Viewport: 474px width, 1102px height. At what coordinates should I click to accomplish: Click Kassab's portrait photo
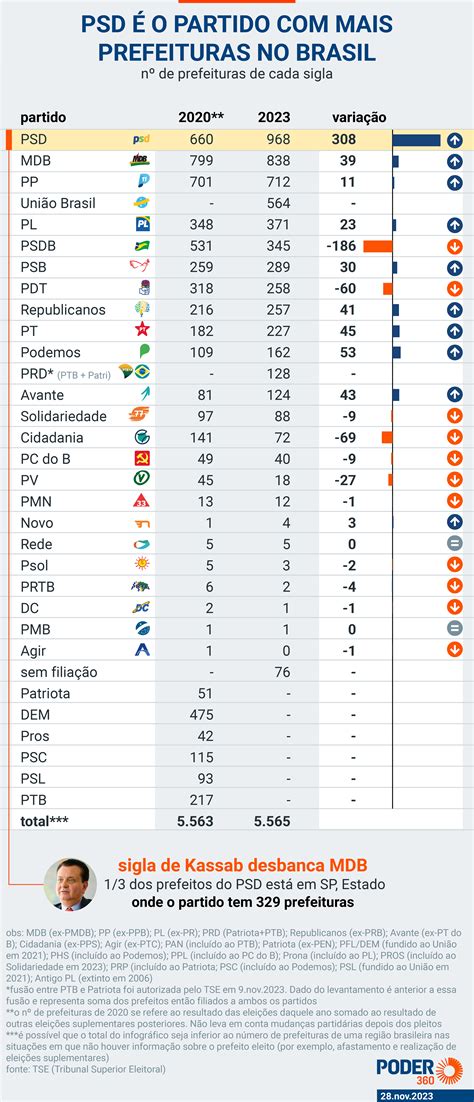coord(70,884)
